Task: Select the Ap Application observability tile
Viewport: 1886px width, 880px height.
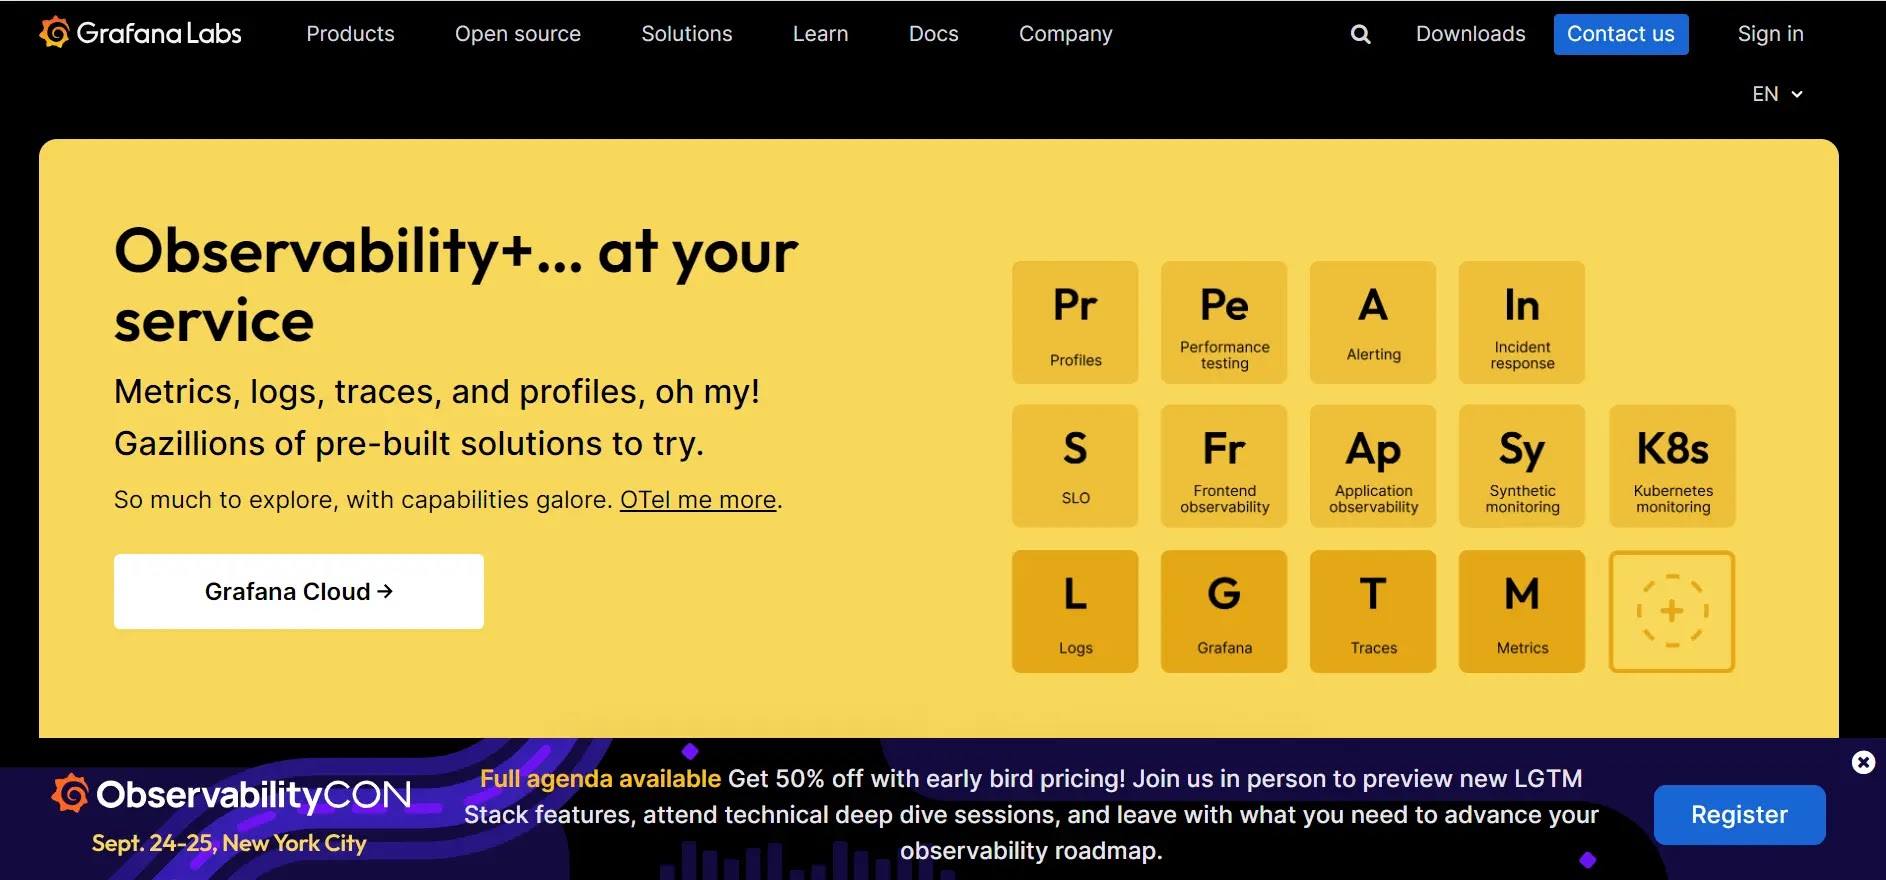Action: [1373, 466]
